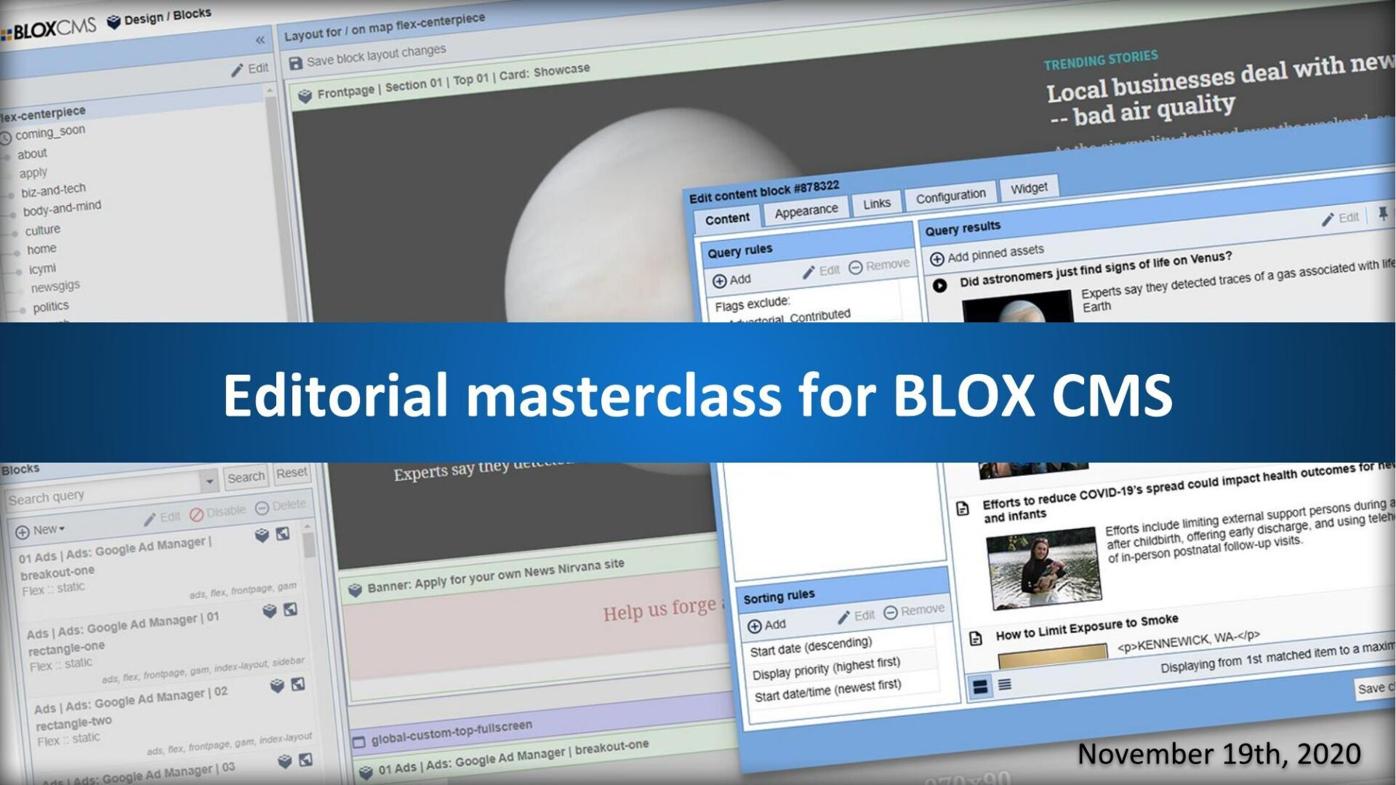Click the Save block layout changes disk icon
This screenshot has width=1396, height=785.
tap(295, 64)
